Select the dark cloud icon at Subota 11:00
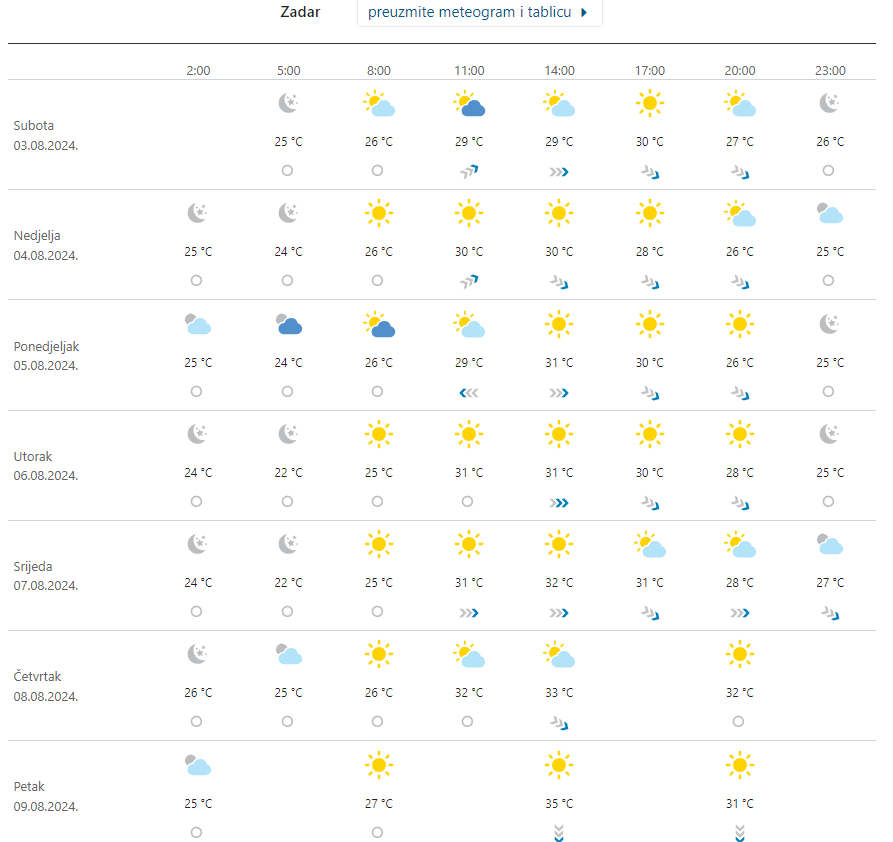This screenshot has width=893, height=842. pyautogui.click(x=469, y=104)
